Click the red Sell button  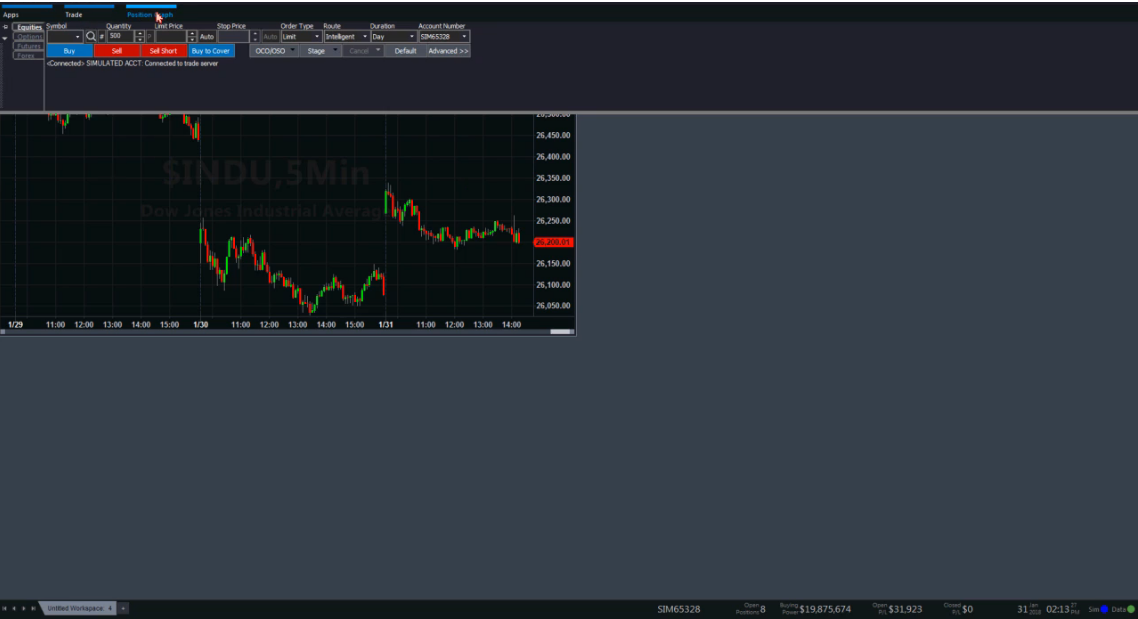coord(117,51)
